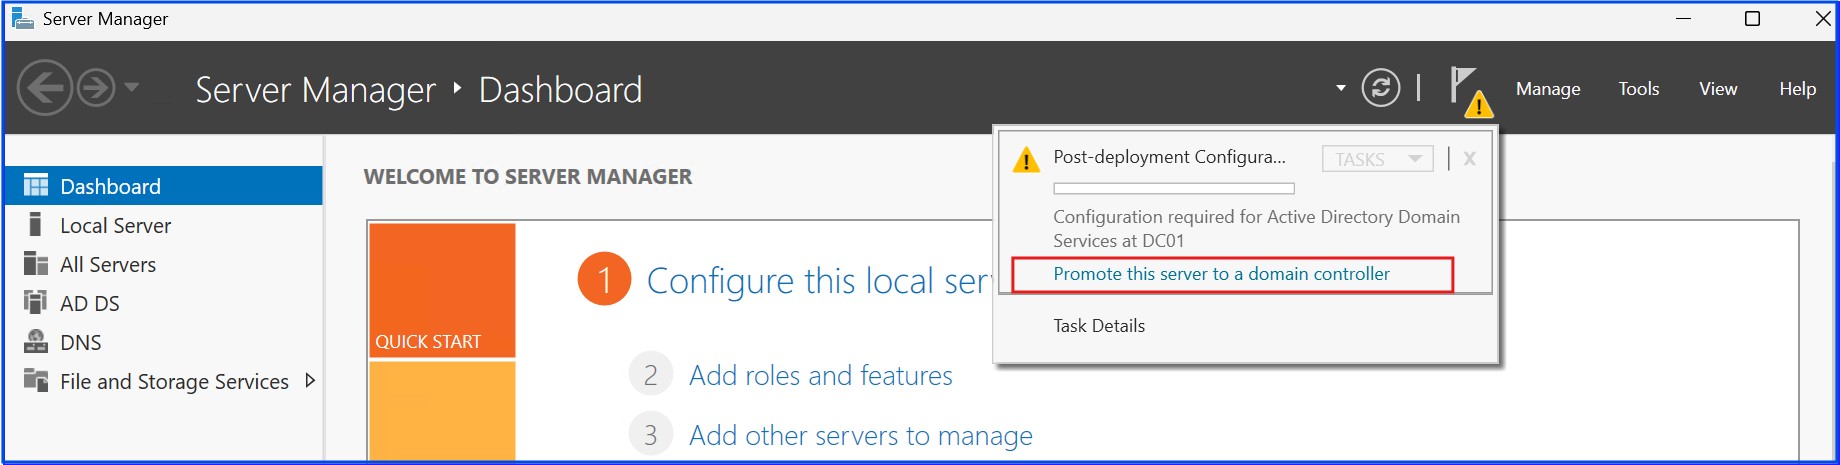Refresh the Server Manager dashboard

click(1380, 88)
